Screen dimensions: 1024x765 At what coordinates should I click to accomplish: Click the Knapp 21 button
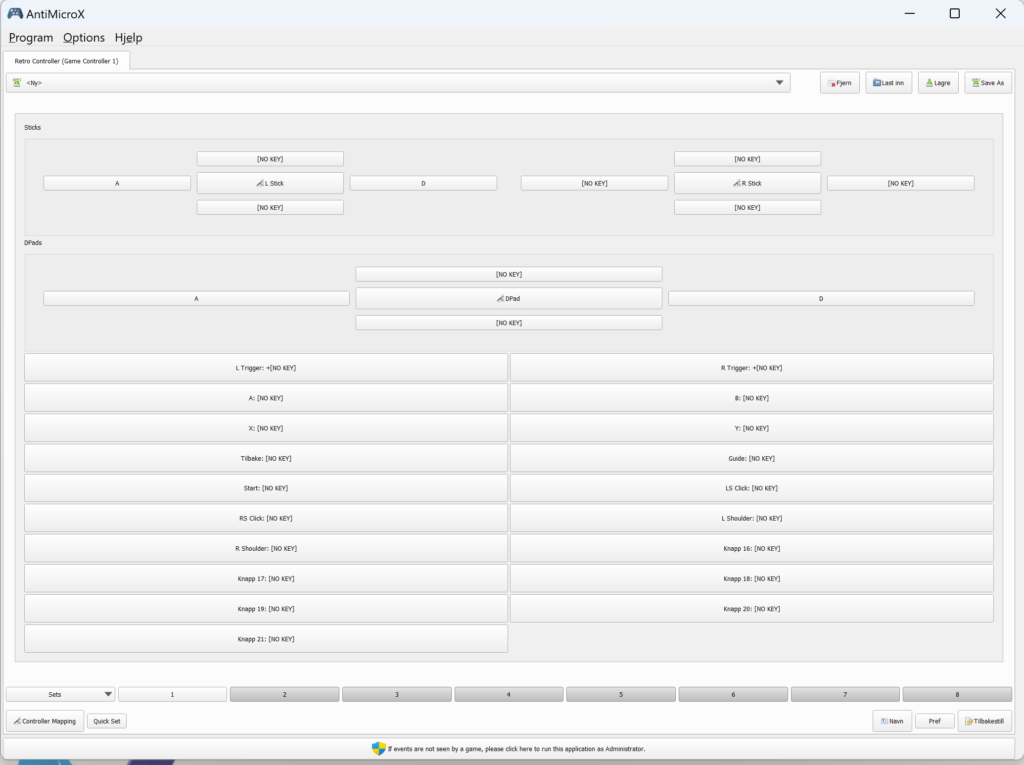266,639
